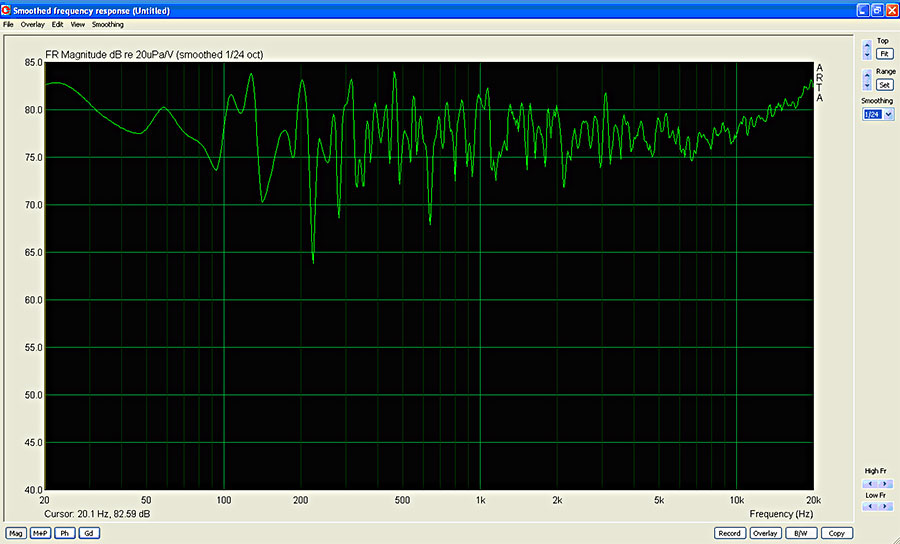Viewport: 900px width, 544px height.
Task: Minimize the Smoothed frequency response window
Action: pyautogui.click(x=863, y=10)
